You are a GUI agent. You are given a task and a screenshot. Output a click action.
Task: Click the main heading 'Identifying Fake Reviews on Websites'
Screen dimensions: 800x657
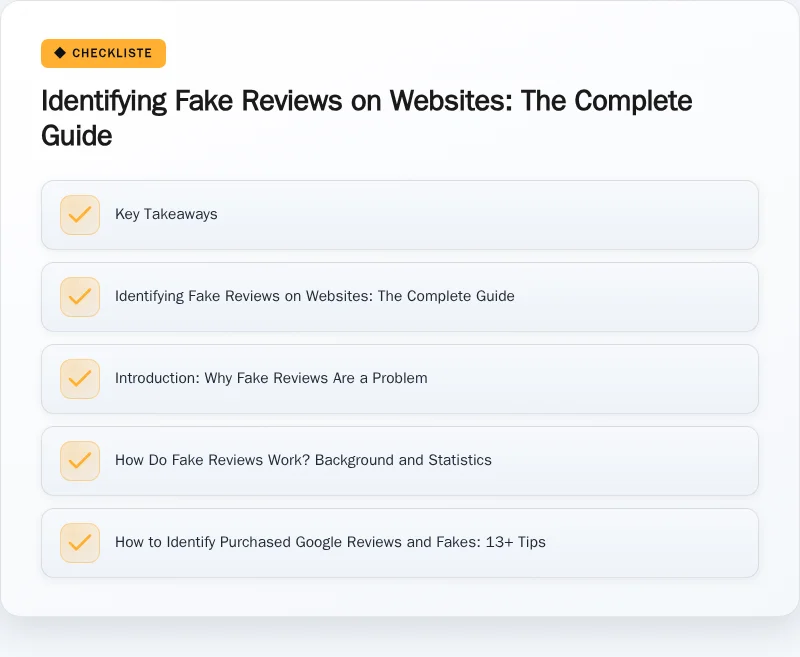coord(366,118)
